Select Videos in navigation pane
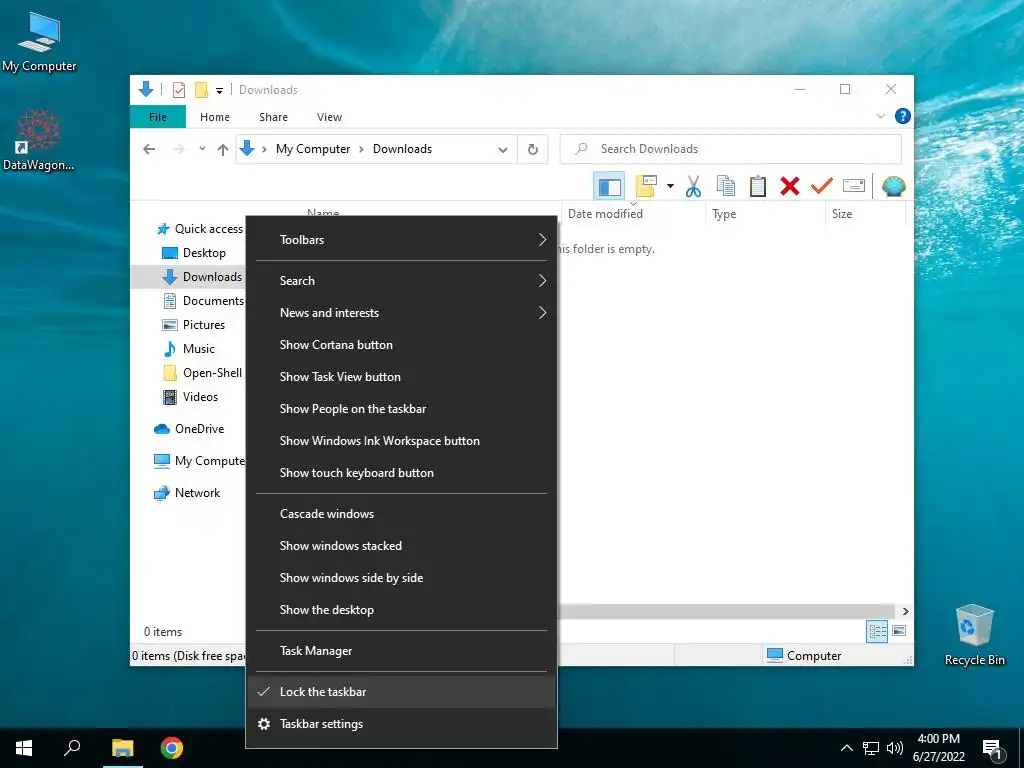 tap(190, 396)
